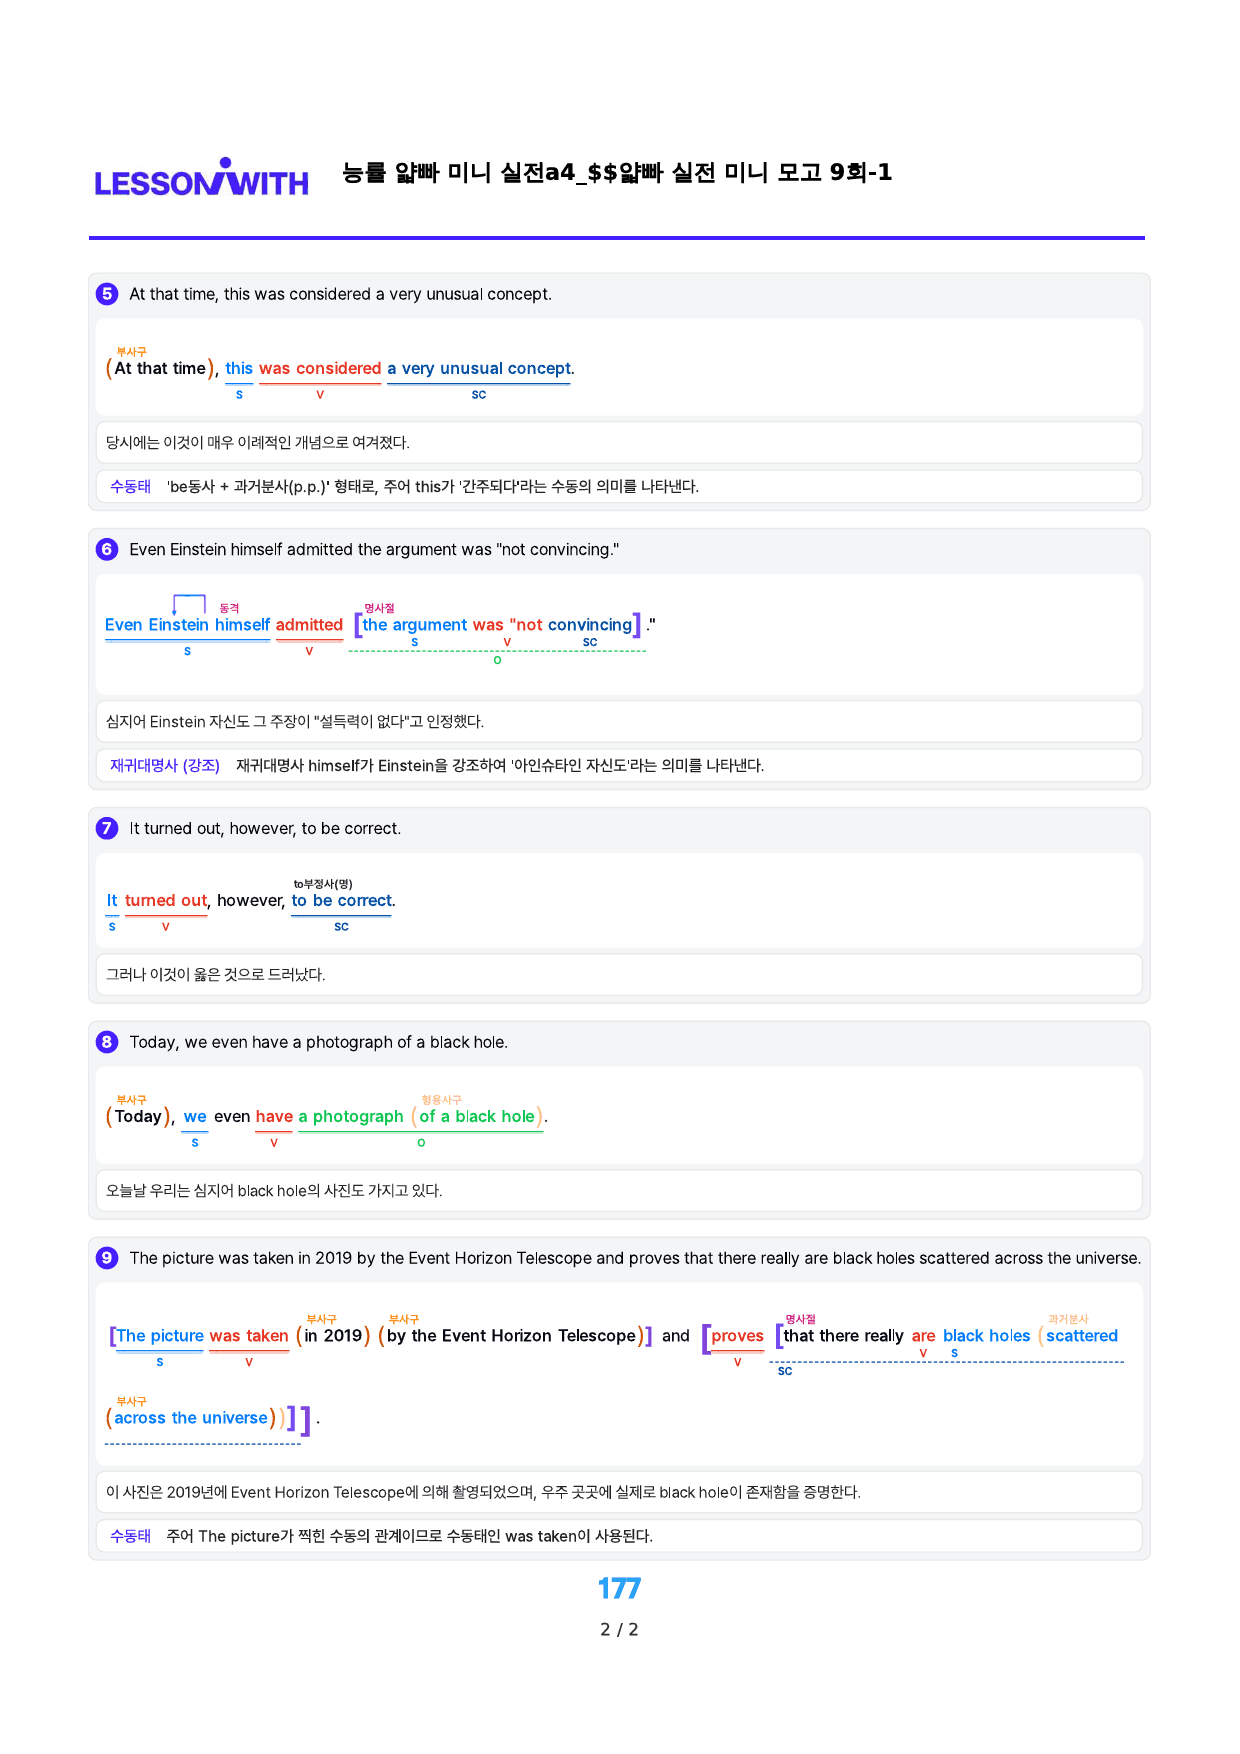
Task: Click the 수동태 label under sentence 5
Action: [131, 486]
